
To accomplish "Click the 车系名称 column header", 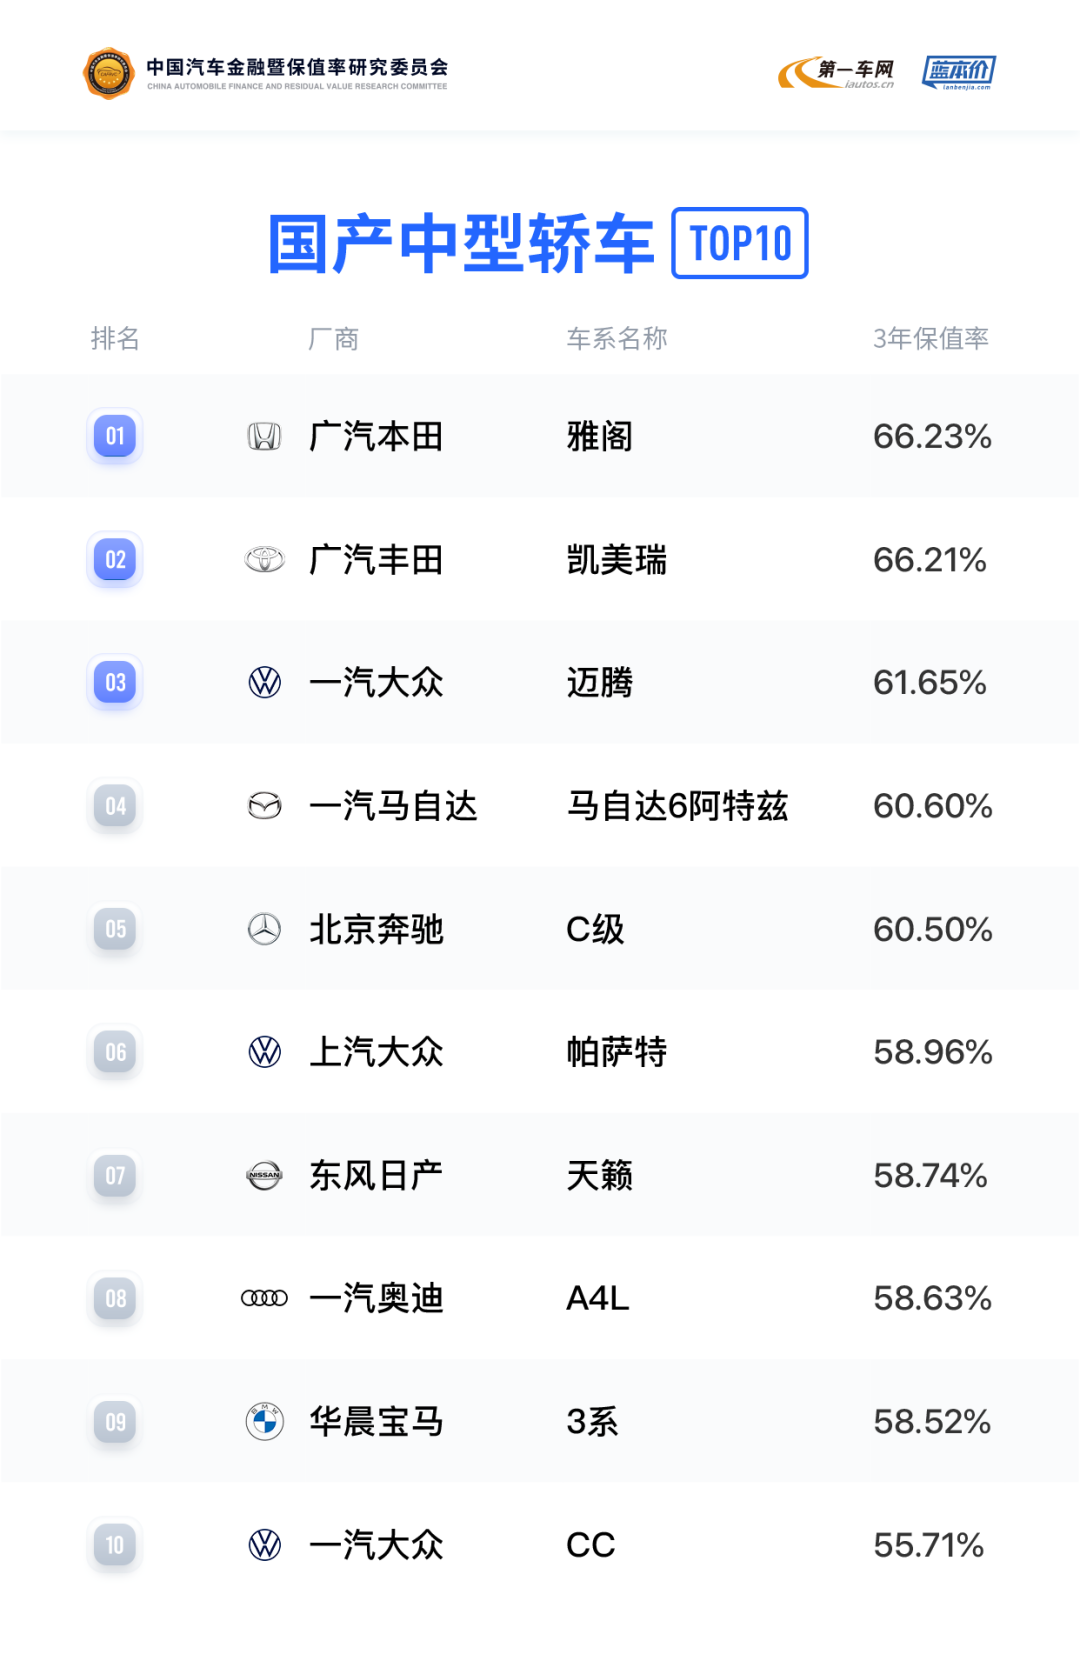I will pos(616,339).
